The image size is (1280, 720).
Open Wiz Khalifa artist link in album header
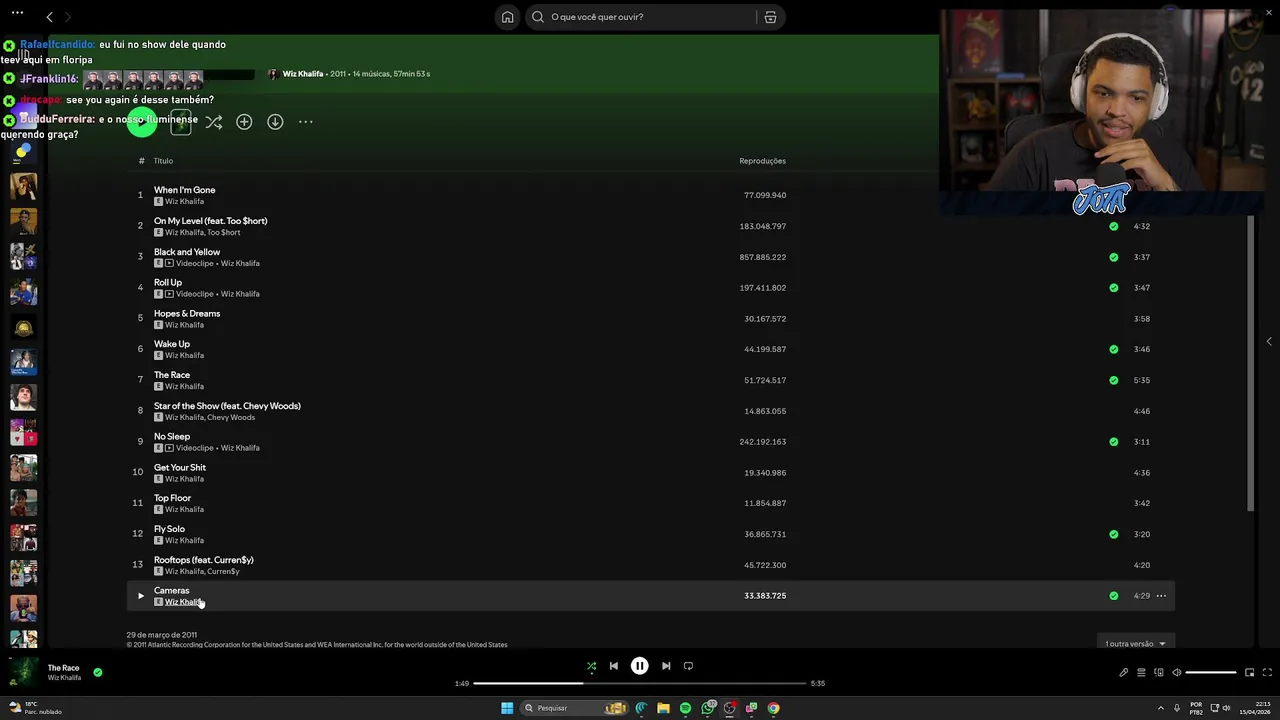point(302,74)
